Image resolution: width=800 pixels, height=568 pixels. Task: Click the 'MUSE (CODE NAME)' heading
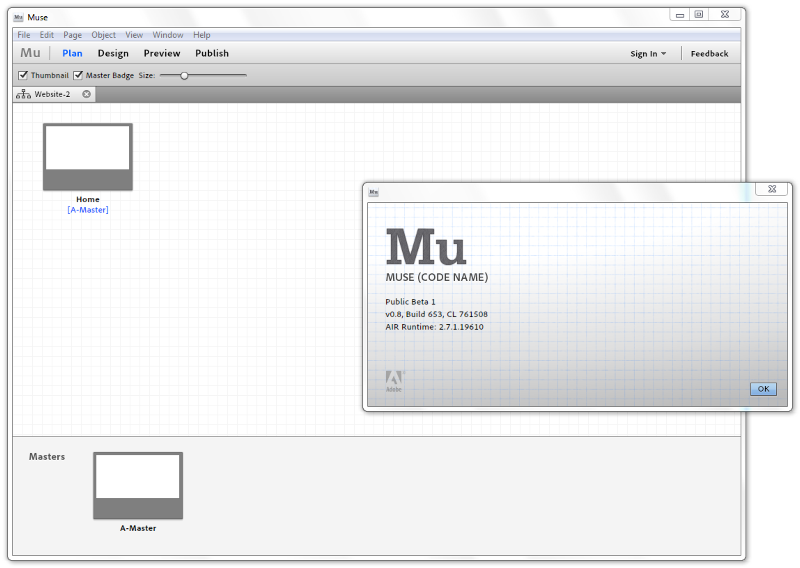(437, 277)
